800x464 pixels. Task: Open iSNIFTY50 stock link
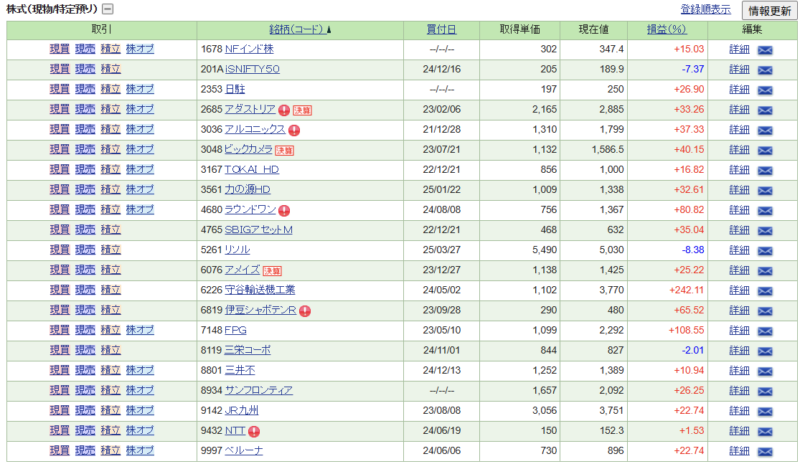252,69
